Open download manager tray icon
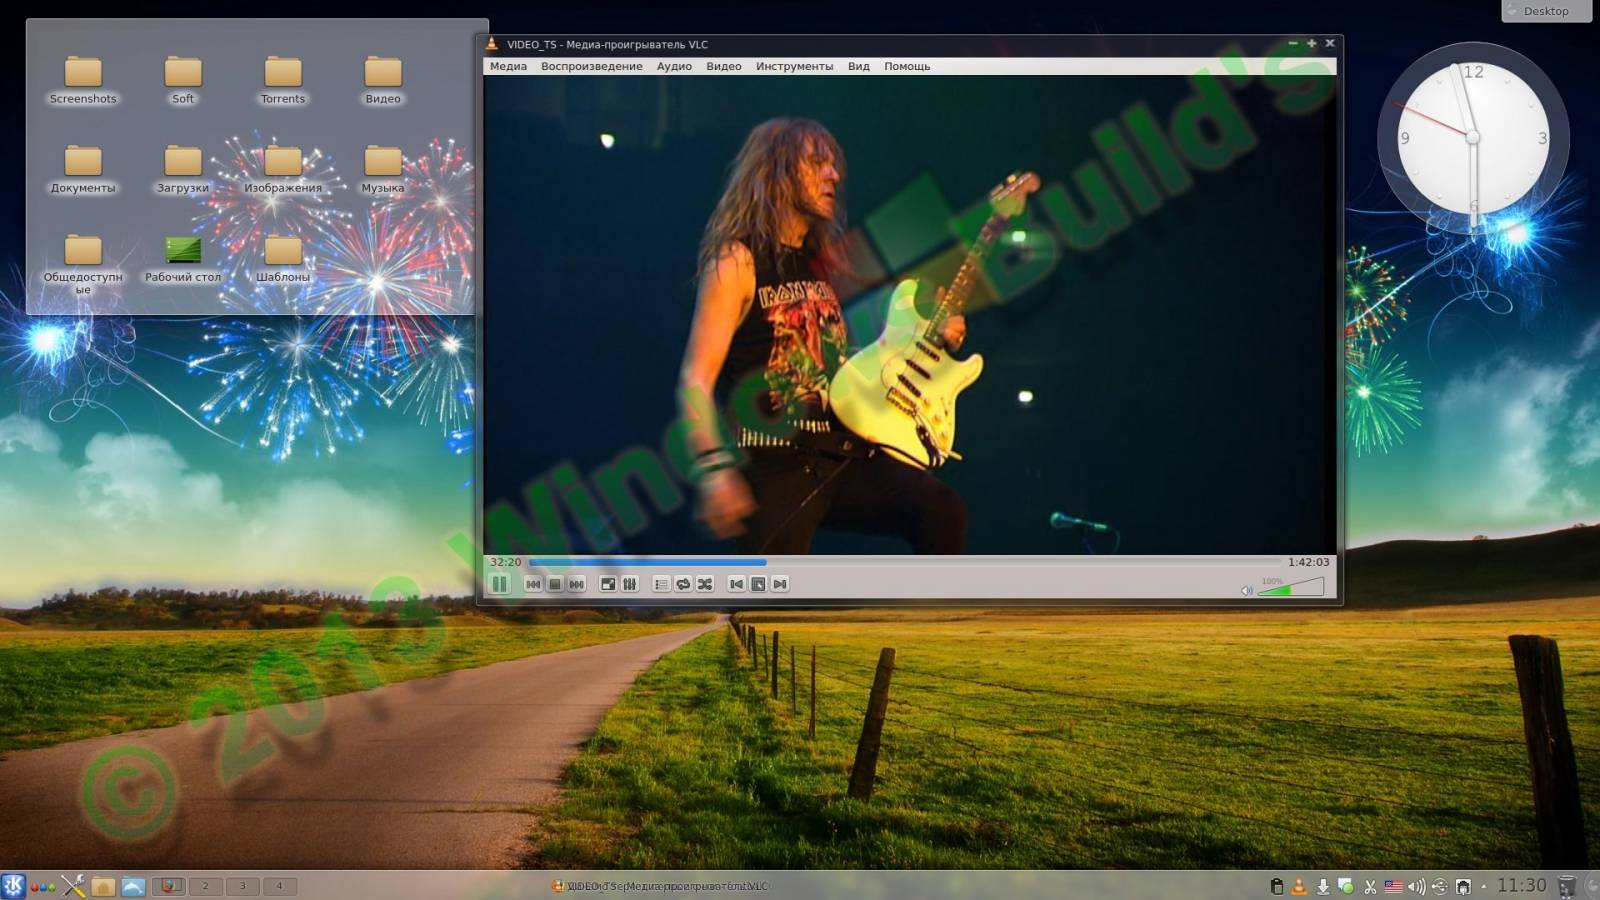This screenshot has height=900, width=1600. point(1323,886)
